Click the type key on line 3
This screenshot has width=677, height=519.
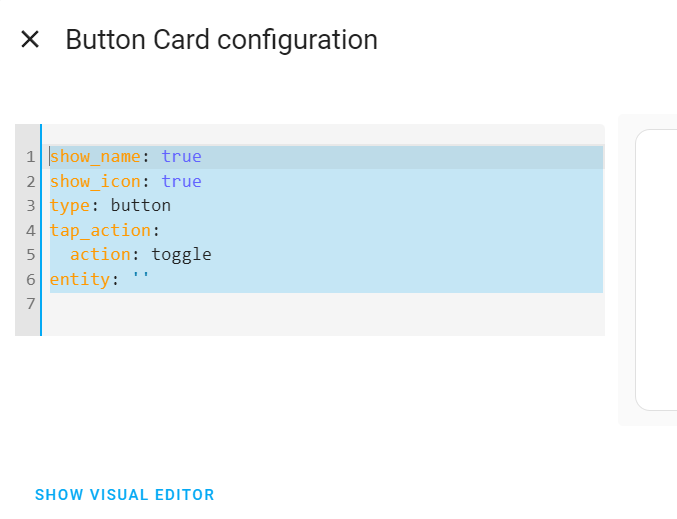tap(70, 206)
